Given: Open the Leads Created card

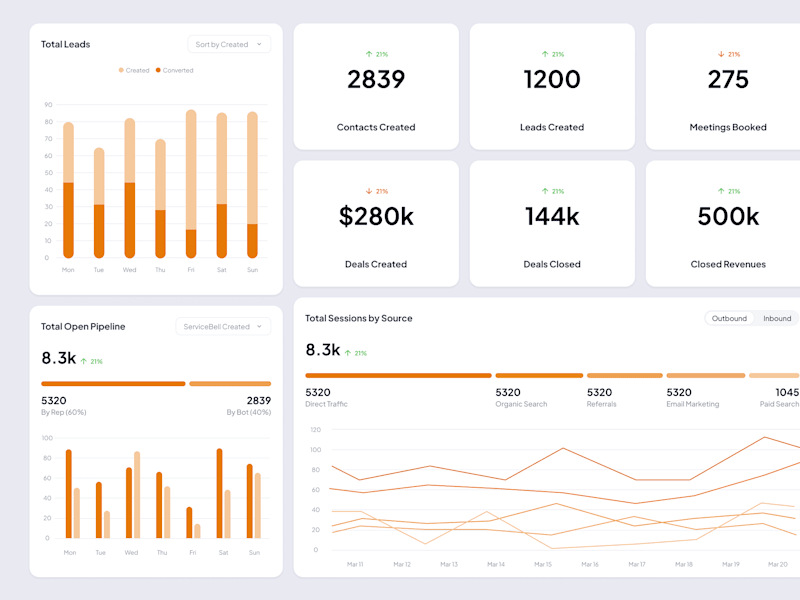Looking at the screenshot, I should point(552,87).
